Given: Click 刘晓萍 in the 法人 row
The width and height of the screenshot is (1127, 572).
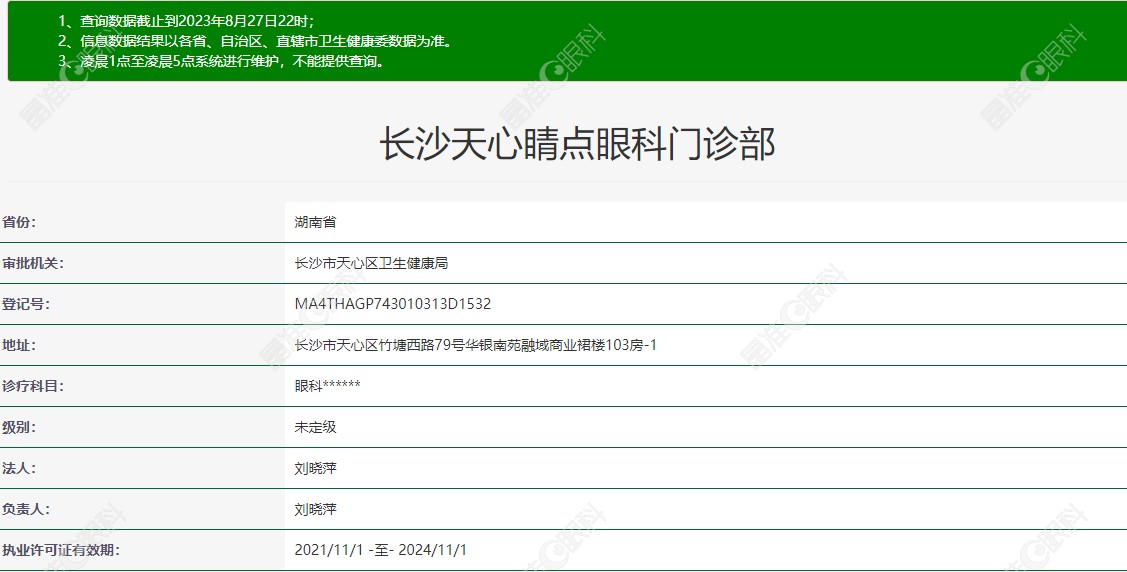Looking at the screenshot, I should 316,468.
